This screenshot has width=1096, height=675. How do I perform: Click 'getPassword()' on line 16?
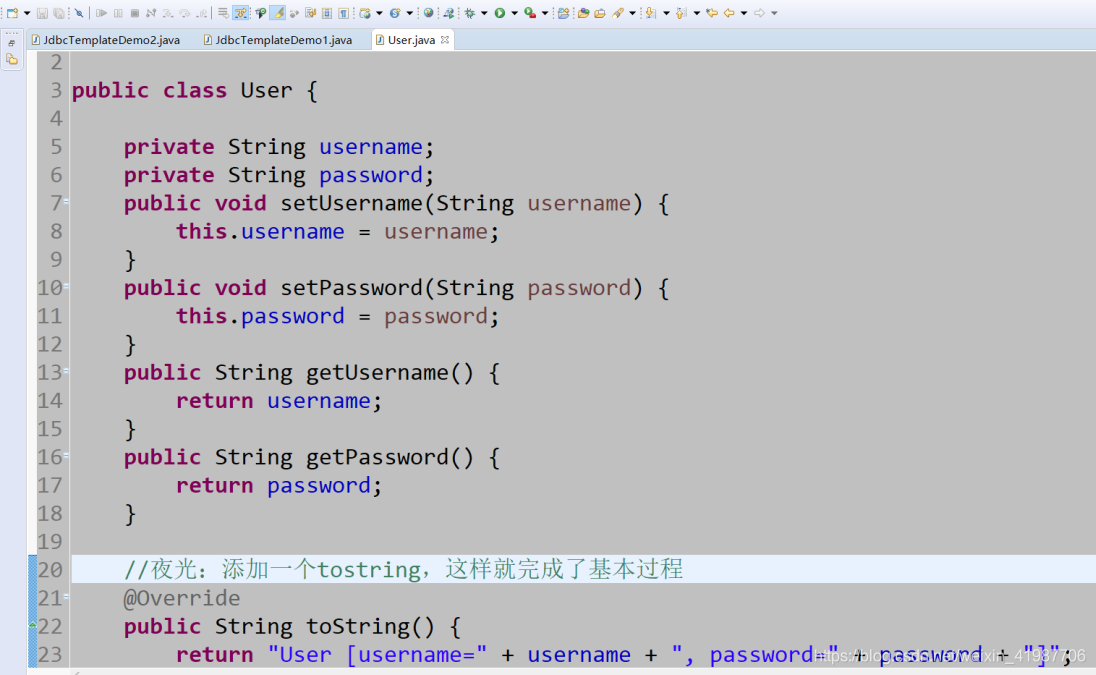click(390, 457)
